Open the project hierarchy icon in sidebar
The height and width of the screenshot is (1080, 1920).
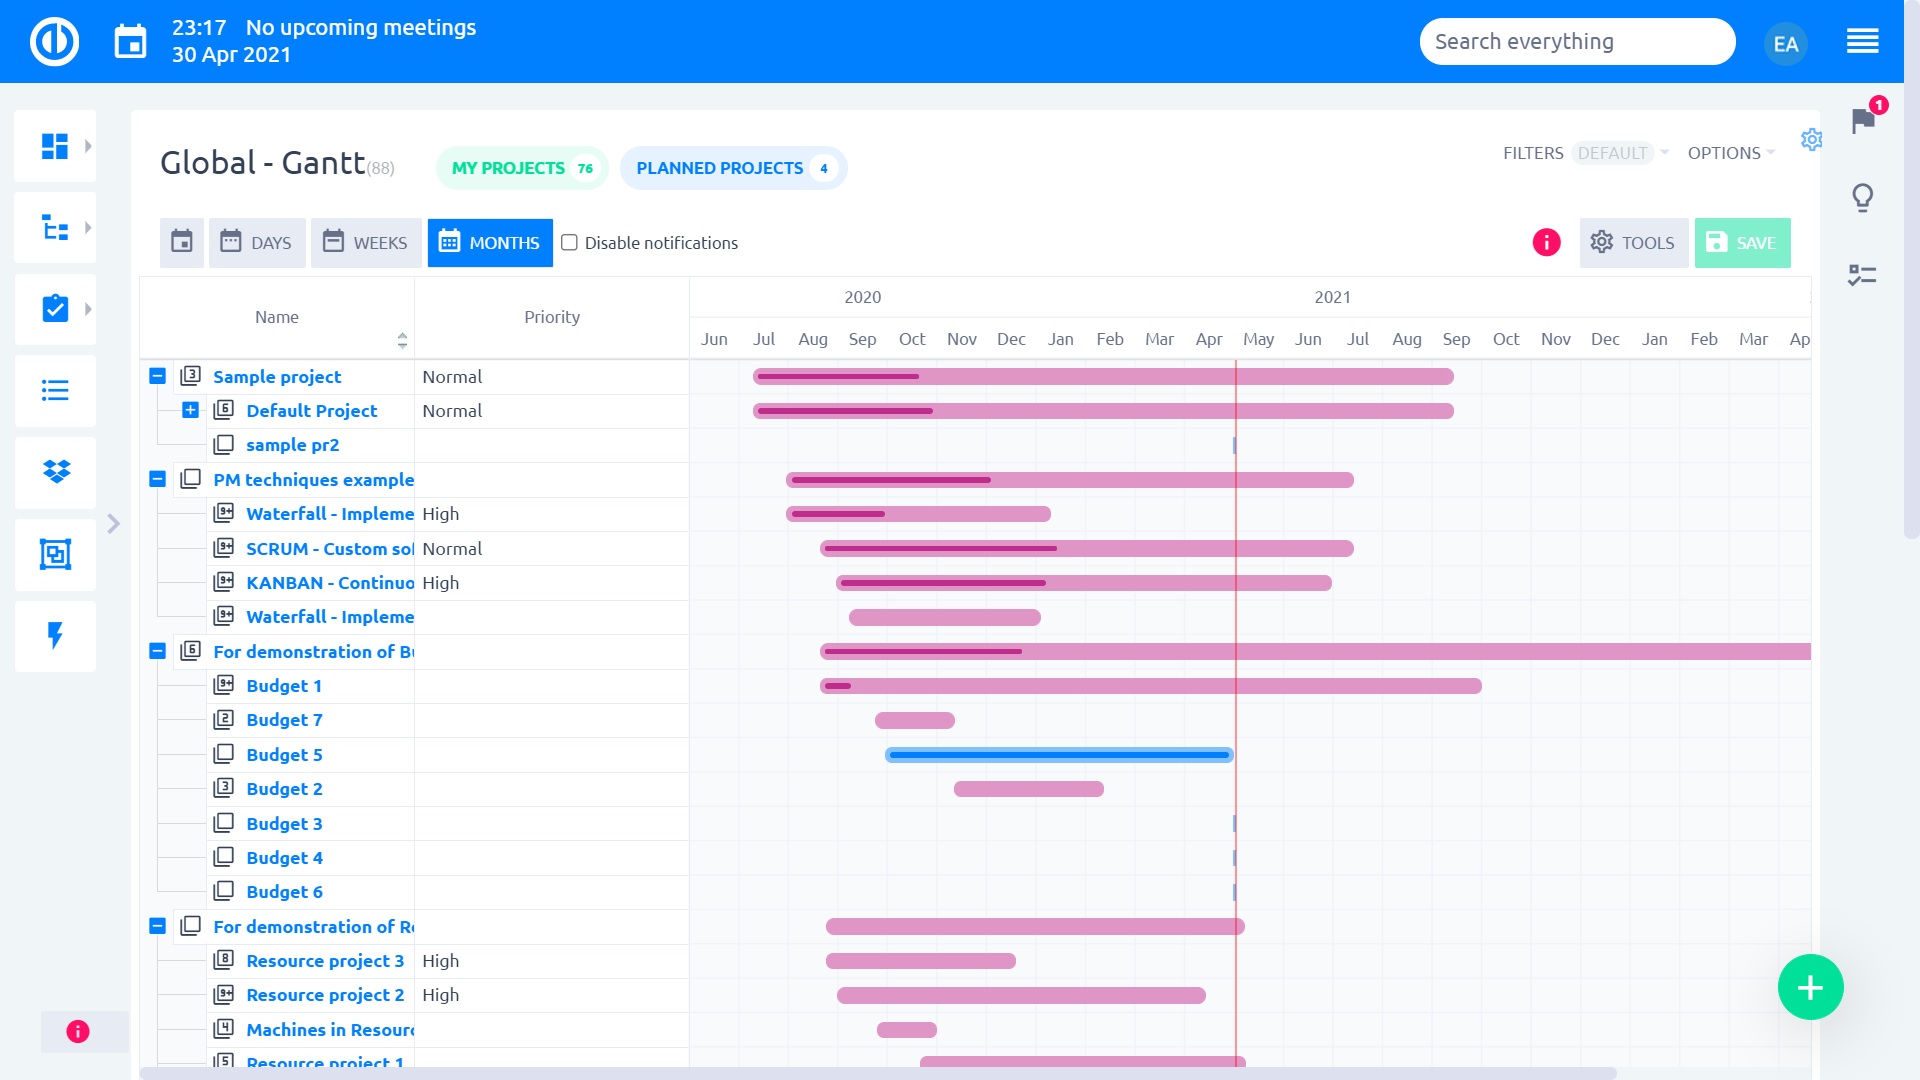pyautogui.click(x=55, y=227)
